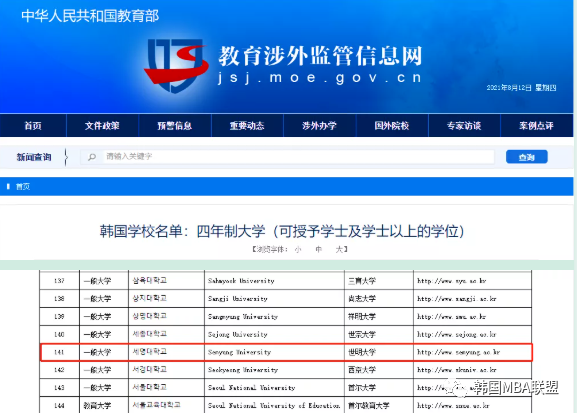Select row number 141 cell
The width and height of the screenshot is (577, 413).
click(59, 352)
